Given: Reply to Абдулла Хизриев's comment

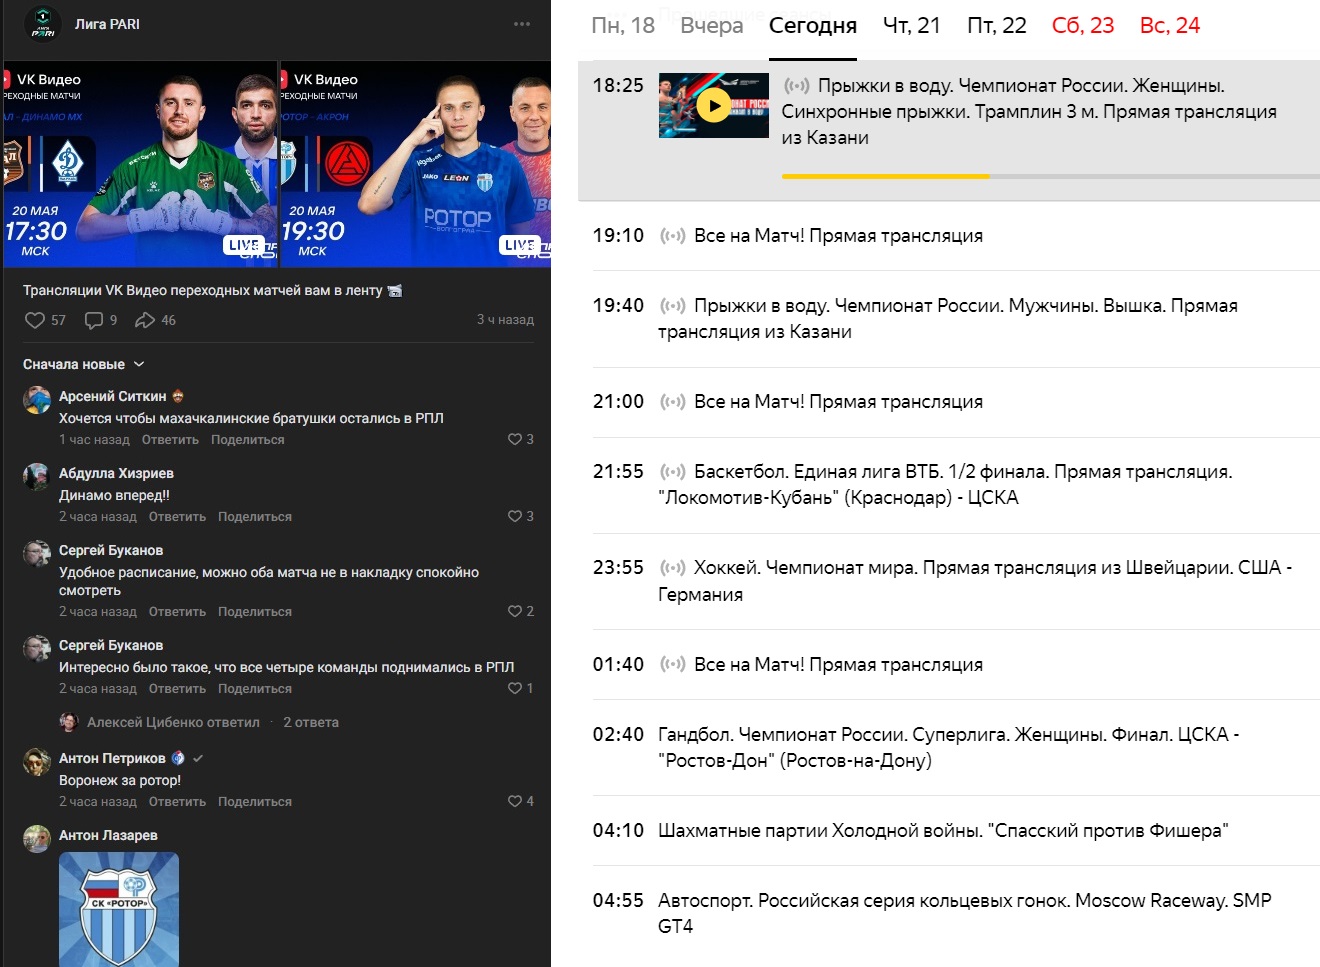Looking at the screenshot, I should tap(177, 517).
